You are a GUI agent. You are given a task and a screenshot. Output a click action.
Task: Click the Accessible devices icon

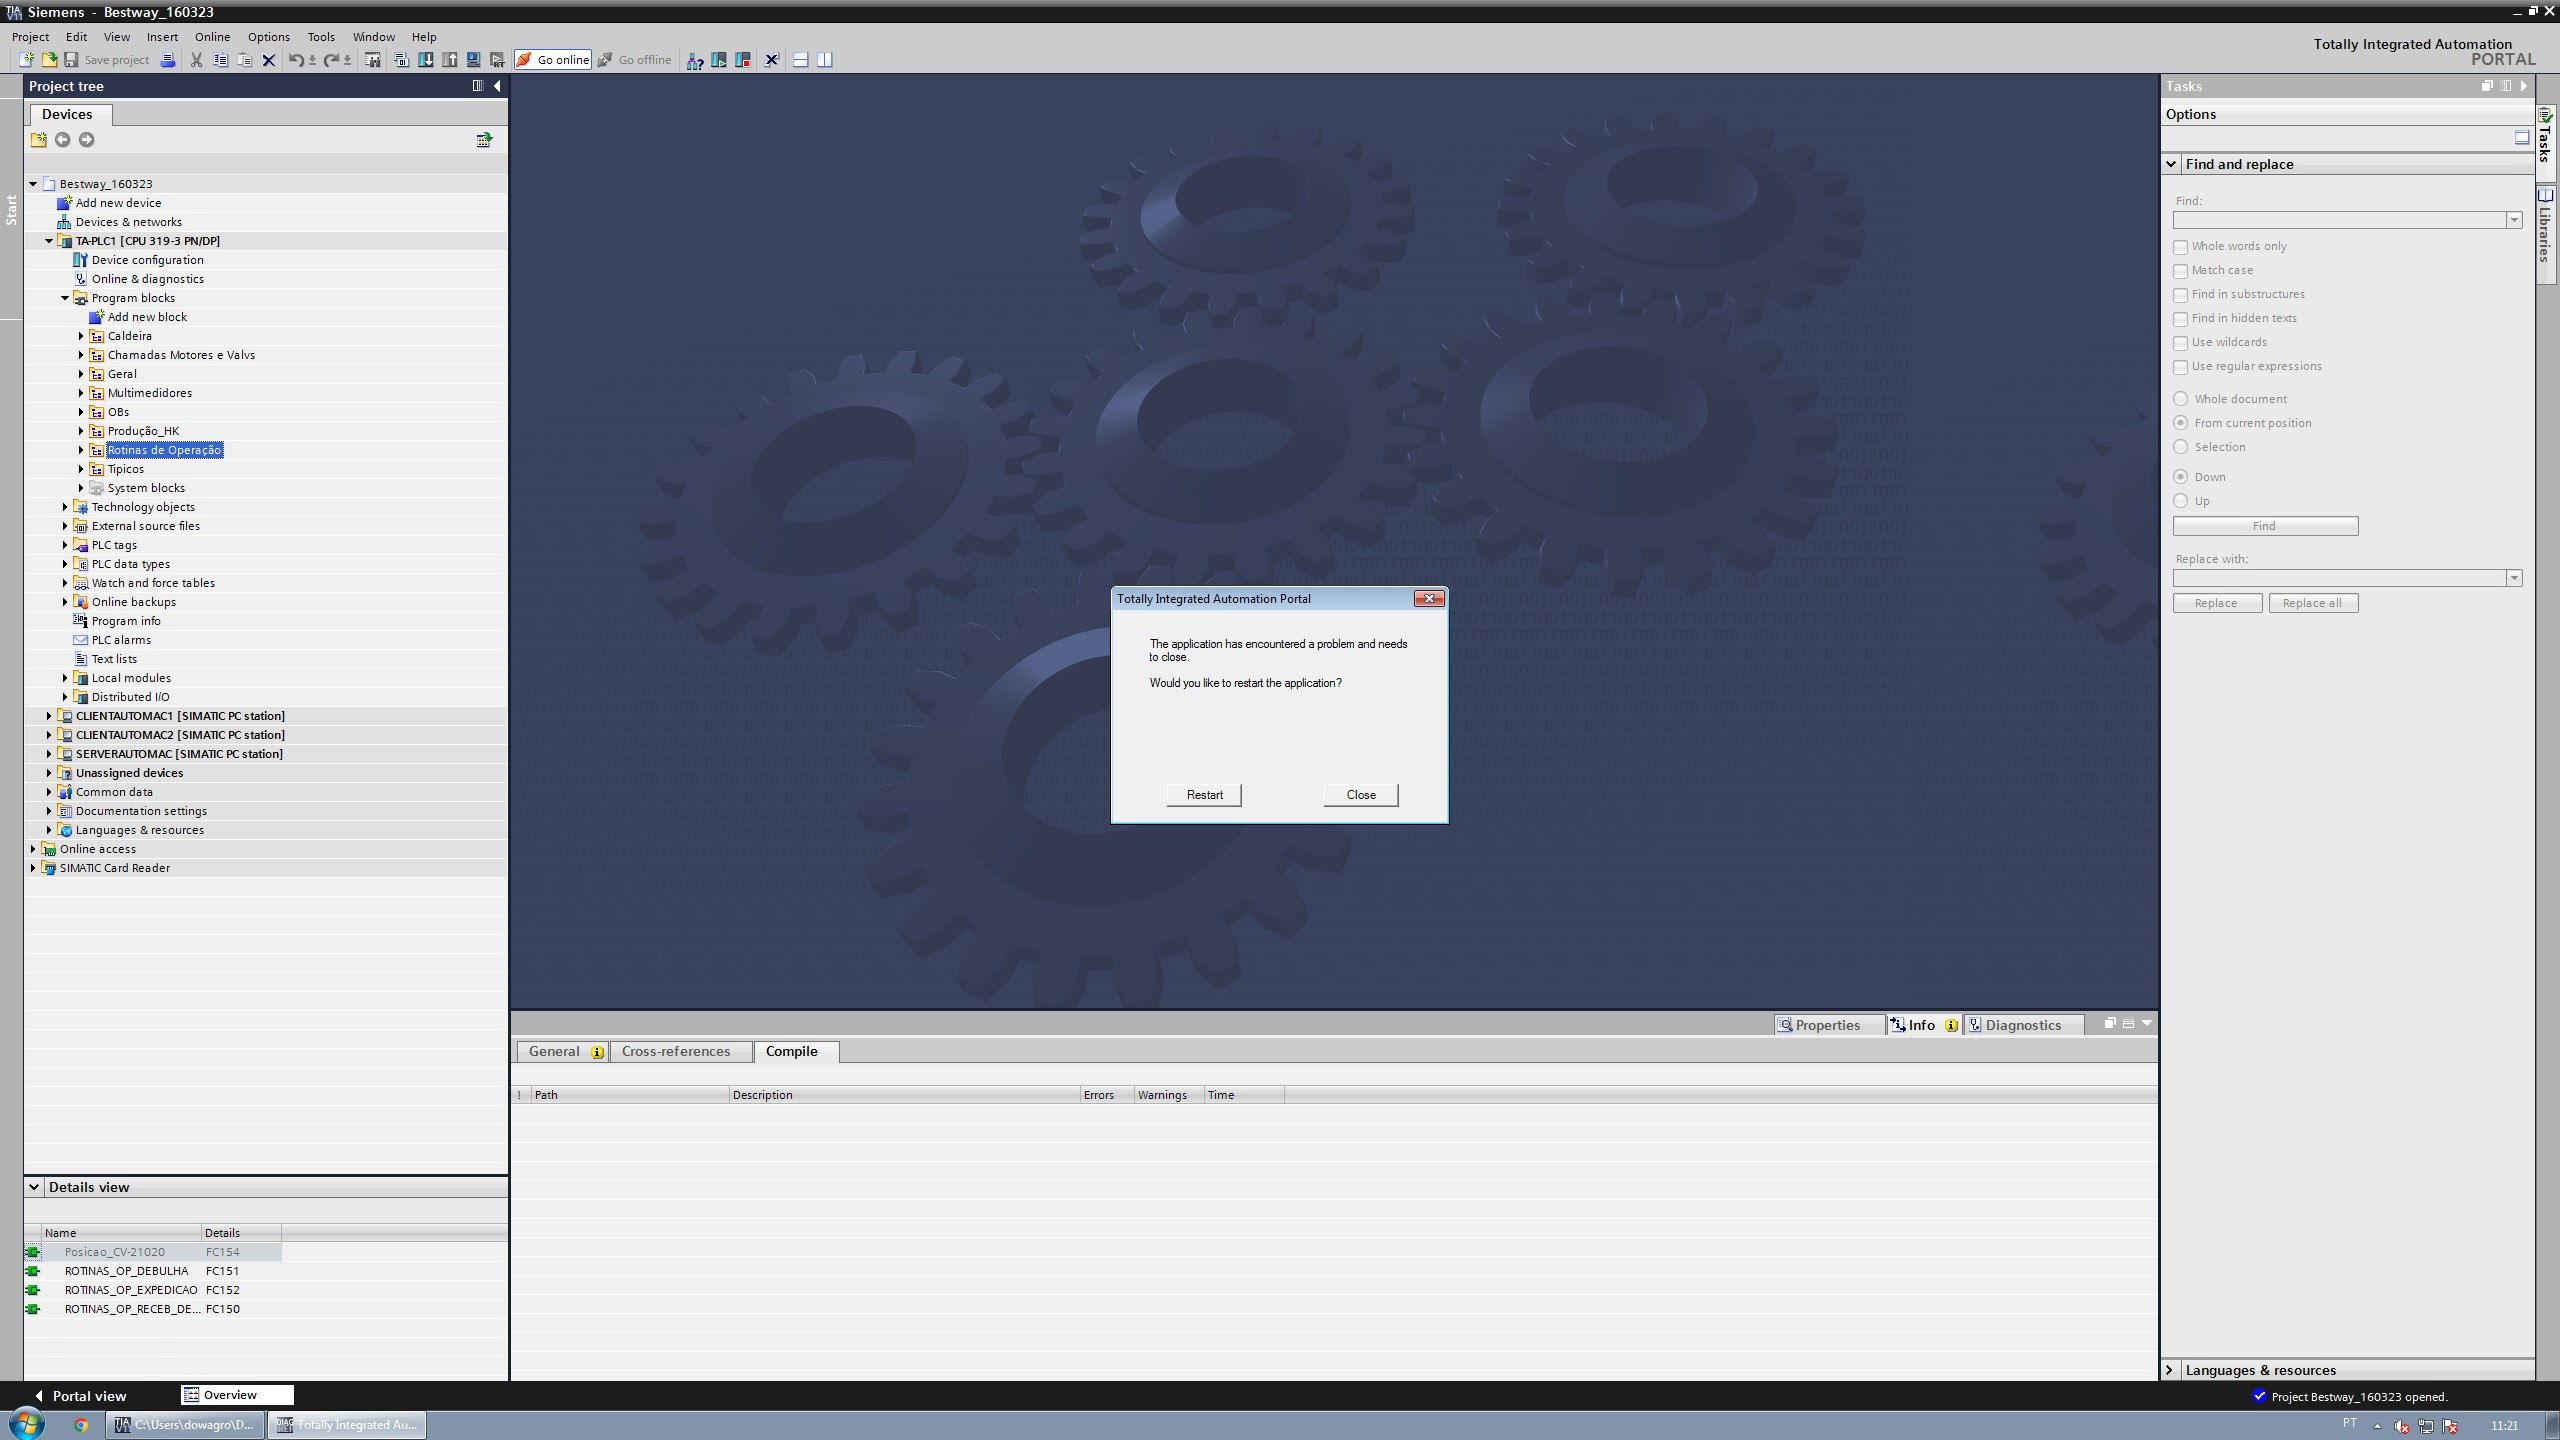coord(694,60)
